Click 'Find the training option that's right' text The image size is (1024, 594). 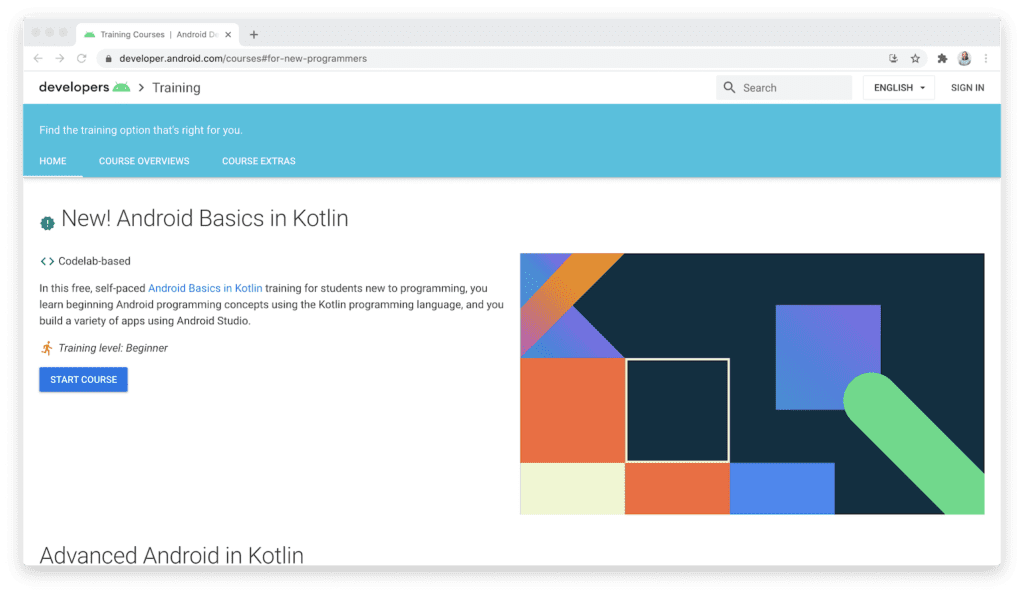tap(140, 130)
